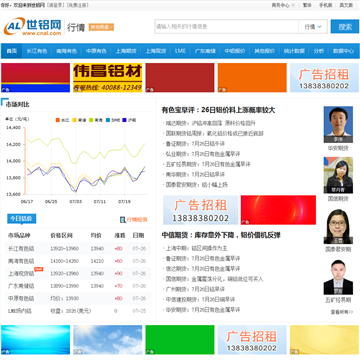Open the orange 其他频道 channel dropdown

pyautogui.click(x=101, y=27)
